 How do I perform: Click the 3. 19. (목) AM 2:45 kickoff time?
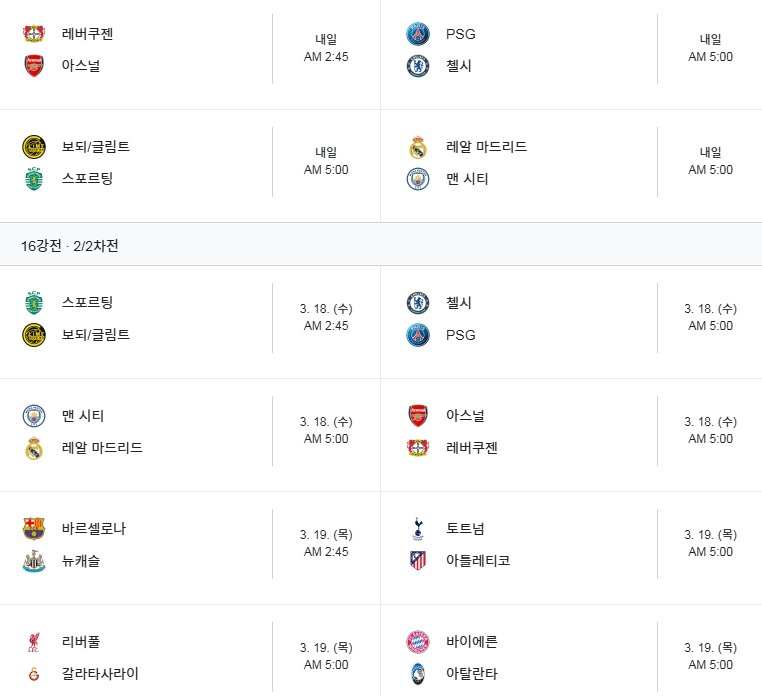pyautogui.click(x=326, y=544)
